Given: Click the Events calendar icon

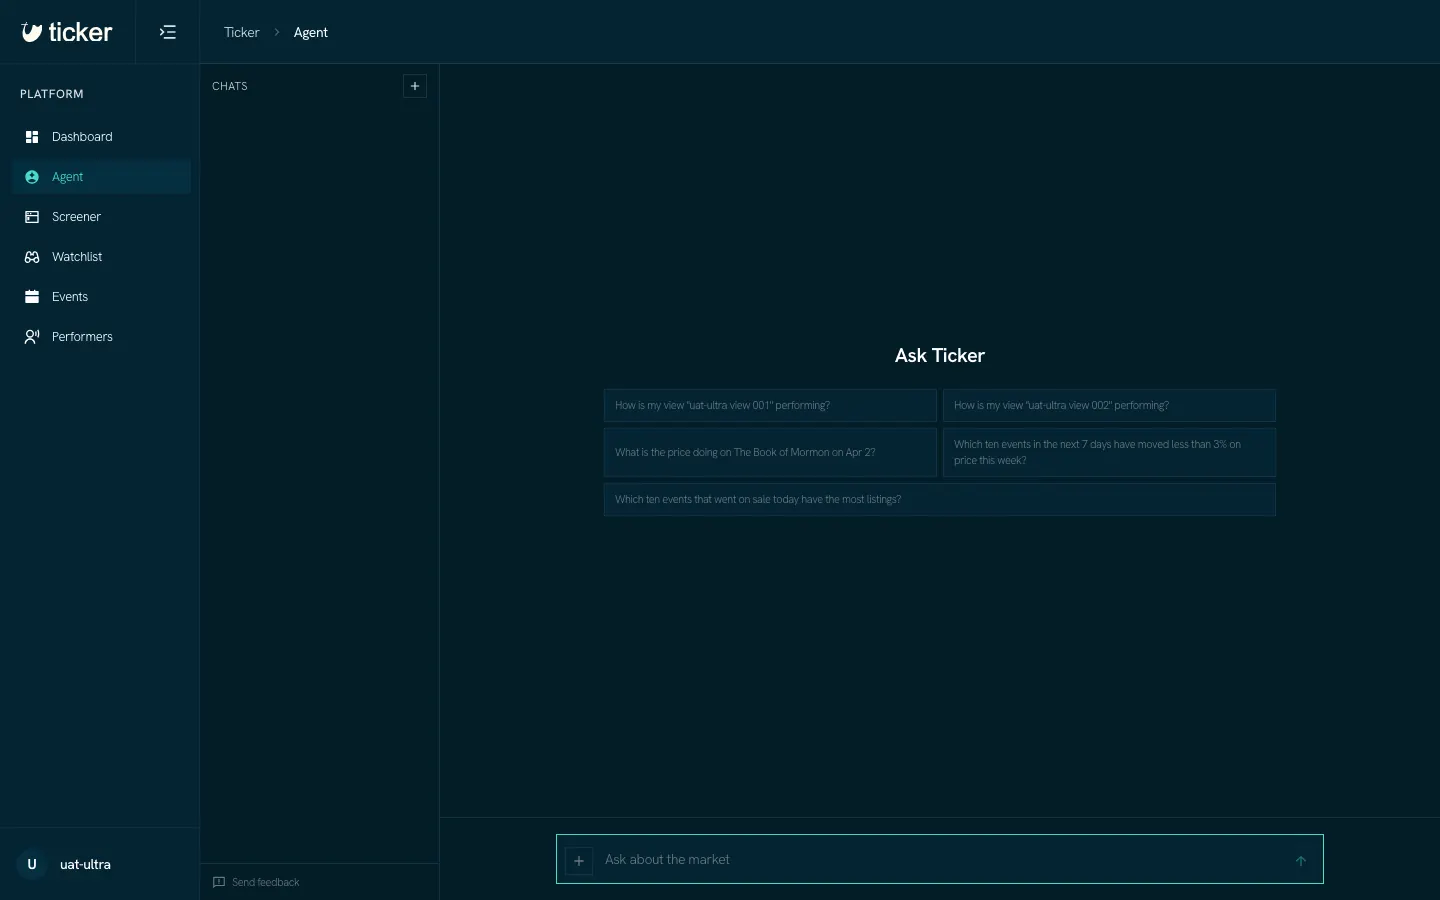Looking at the screenshot, I should click(x=32, y=297).
